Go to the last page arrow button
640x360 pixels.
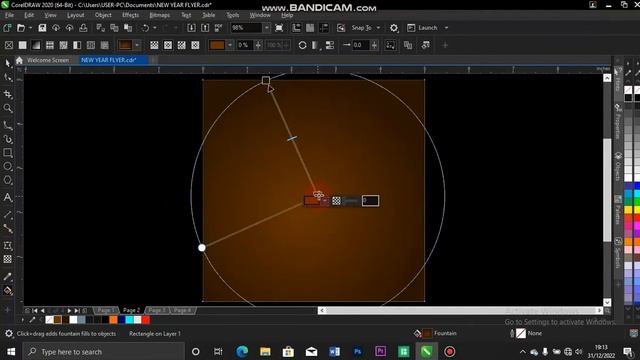click(x=77, y=311)
